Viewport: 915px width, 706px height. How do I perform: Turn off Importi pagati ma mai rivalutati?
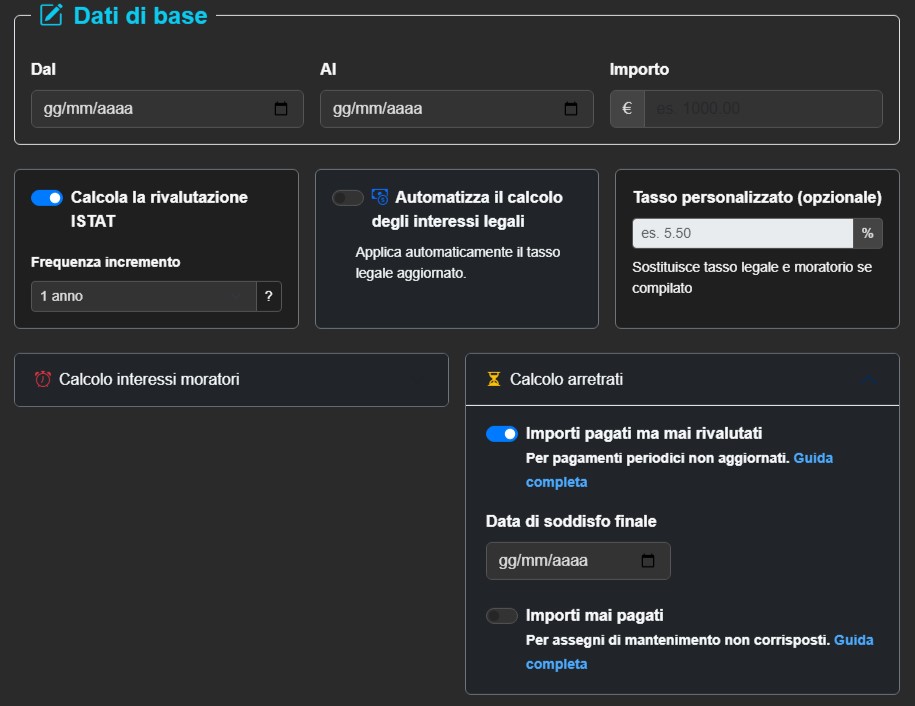pyautogui.click(x=502, y=434)
